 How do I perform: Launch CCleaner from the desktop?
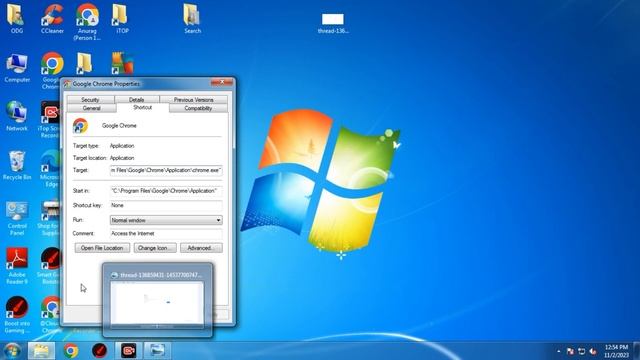(x=52, y=18)
